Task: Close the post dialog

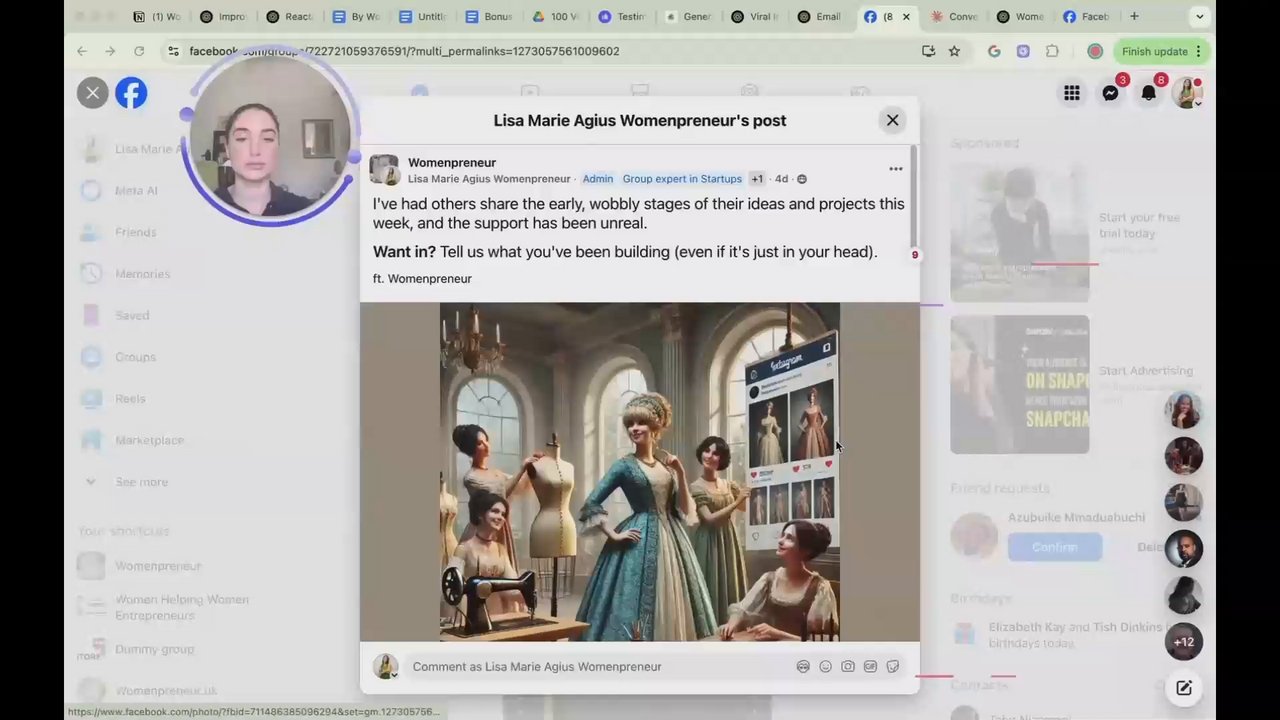Action: [x=892, y=120]
